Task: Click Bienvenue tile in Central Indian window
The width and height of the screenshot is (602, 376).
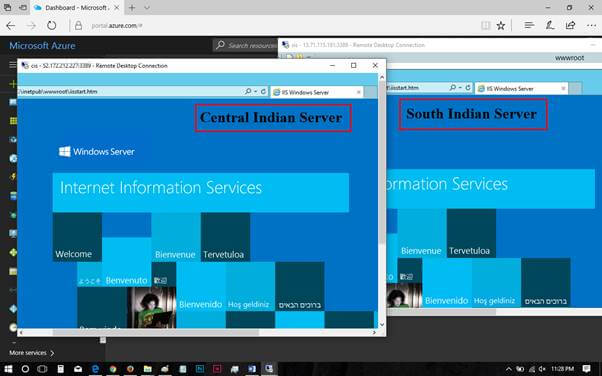Action: tap(175, 237)
